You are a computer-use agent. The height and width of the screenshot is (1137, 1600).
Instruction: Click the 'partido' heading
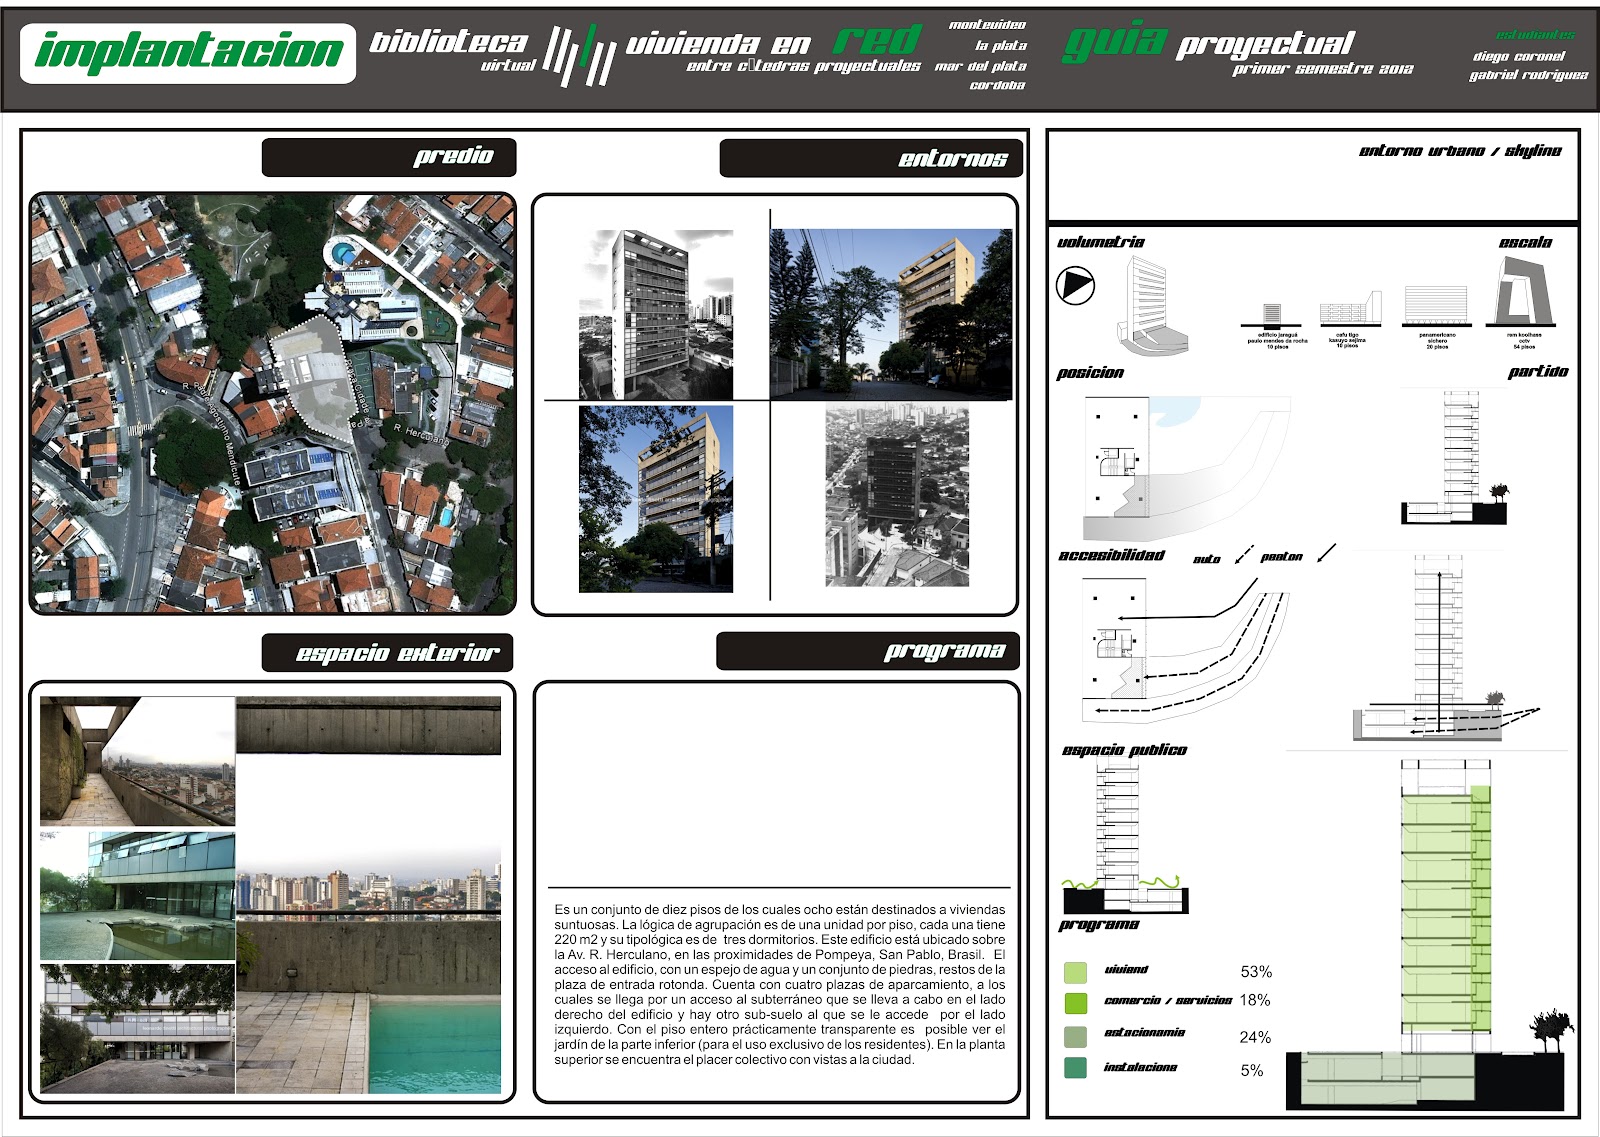click(x=1538, y=372)
